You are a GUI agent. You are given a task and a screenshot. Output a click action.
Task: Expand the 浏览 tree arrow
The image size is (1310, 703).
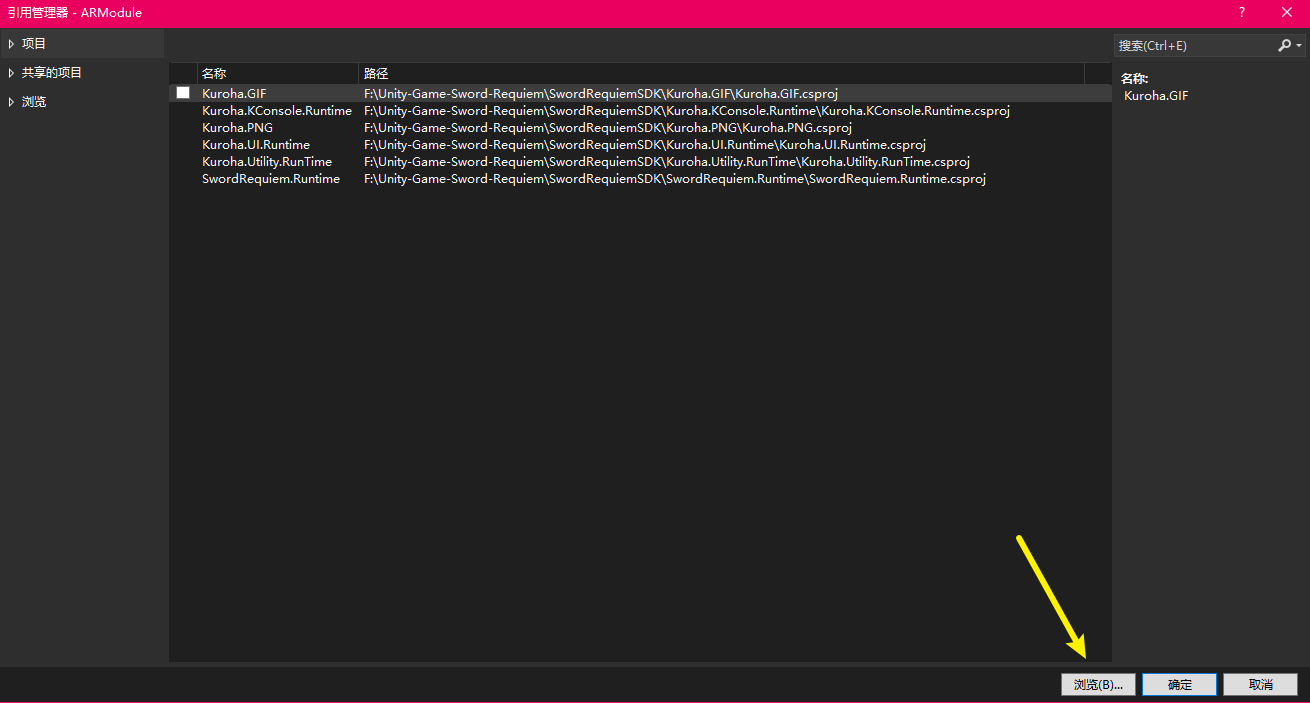tap(11, 102)
